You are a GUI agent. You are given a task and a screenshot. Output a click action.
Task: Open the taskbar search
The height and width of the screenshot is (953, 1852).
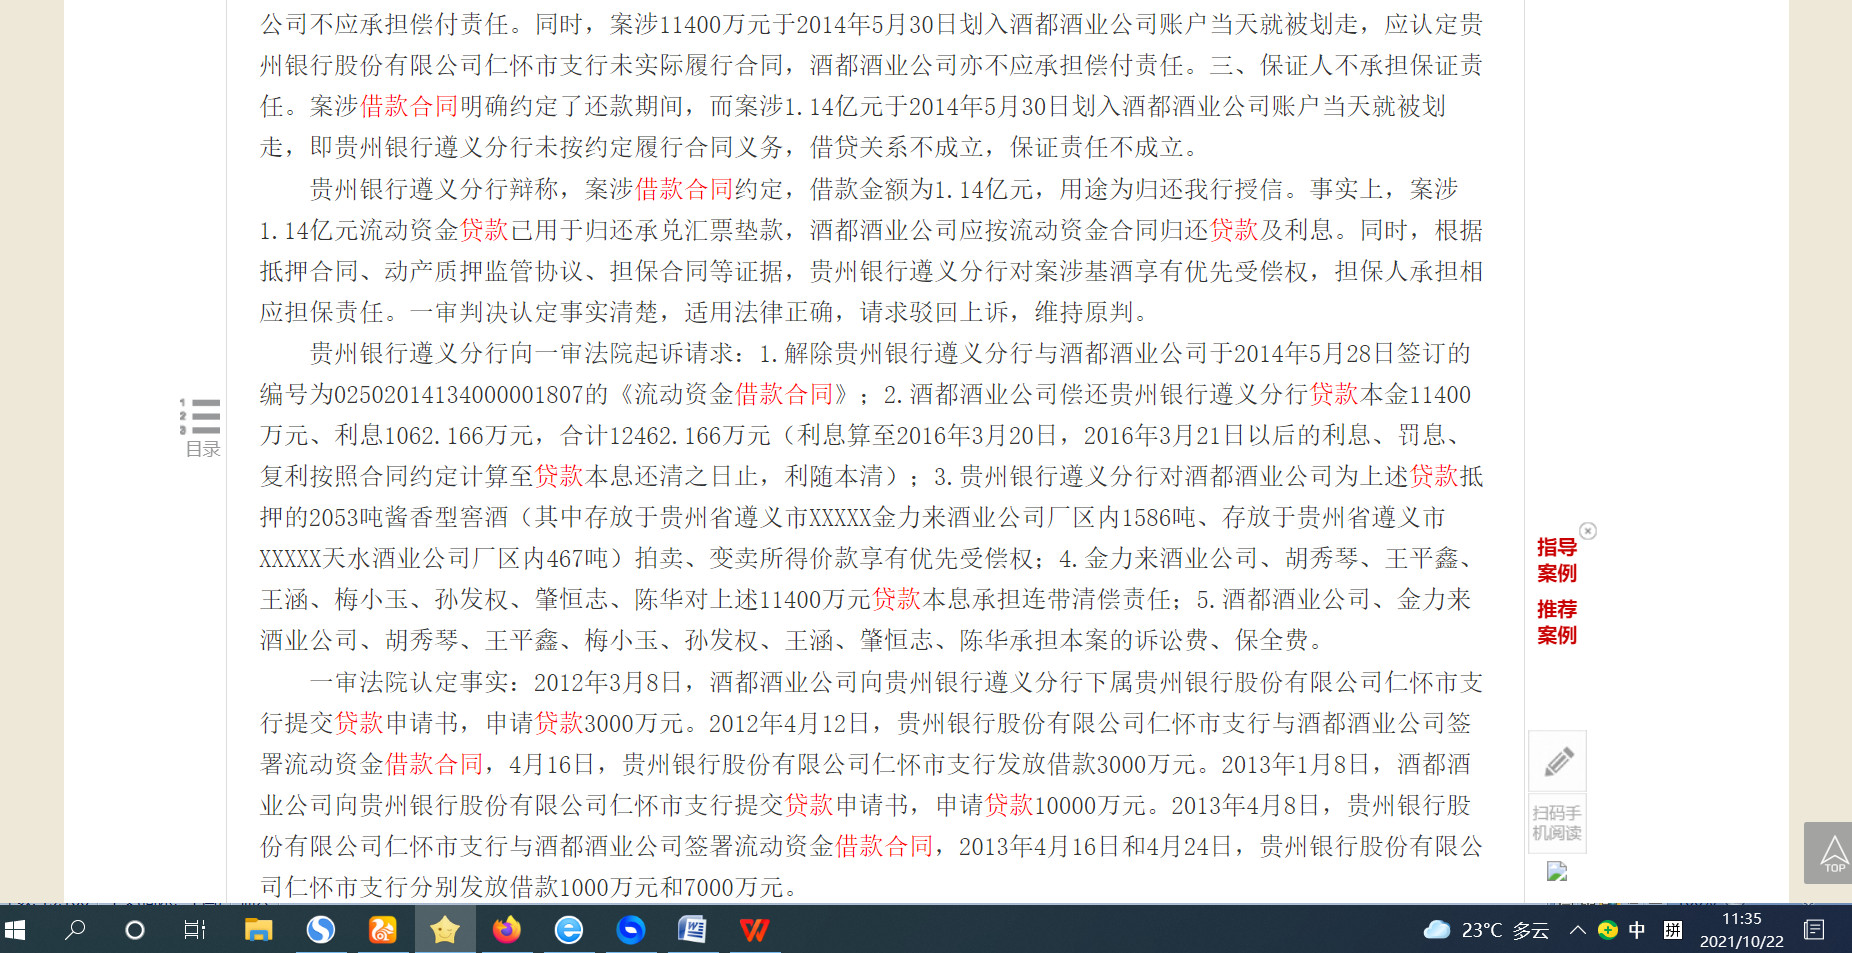(x=75, y=931)
